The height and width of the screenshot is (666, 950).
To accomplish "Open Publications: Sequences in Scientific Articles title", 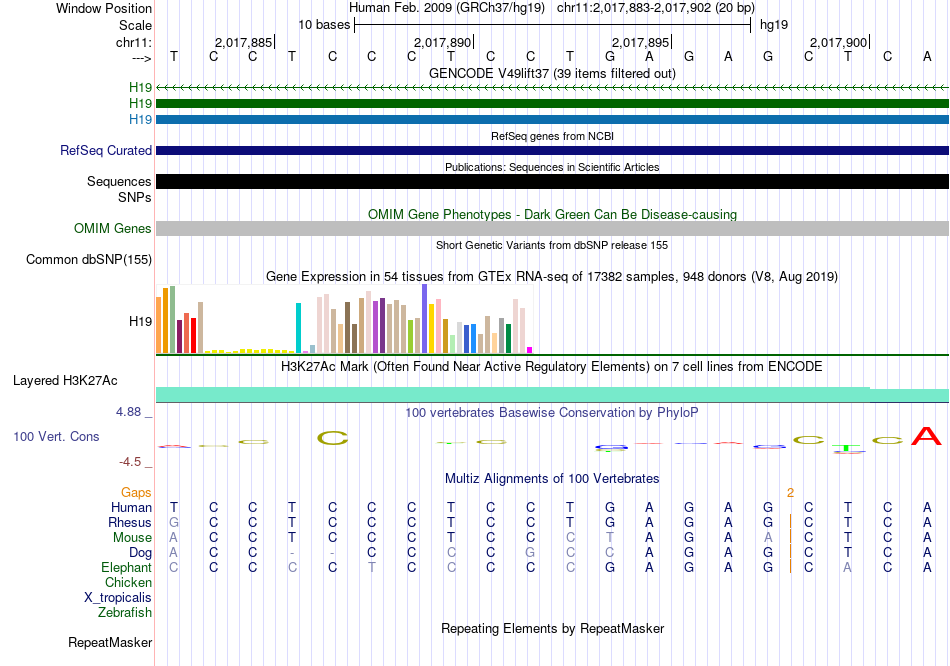I will point(552,167).
